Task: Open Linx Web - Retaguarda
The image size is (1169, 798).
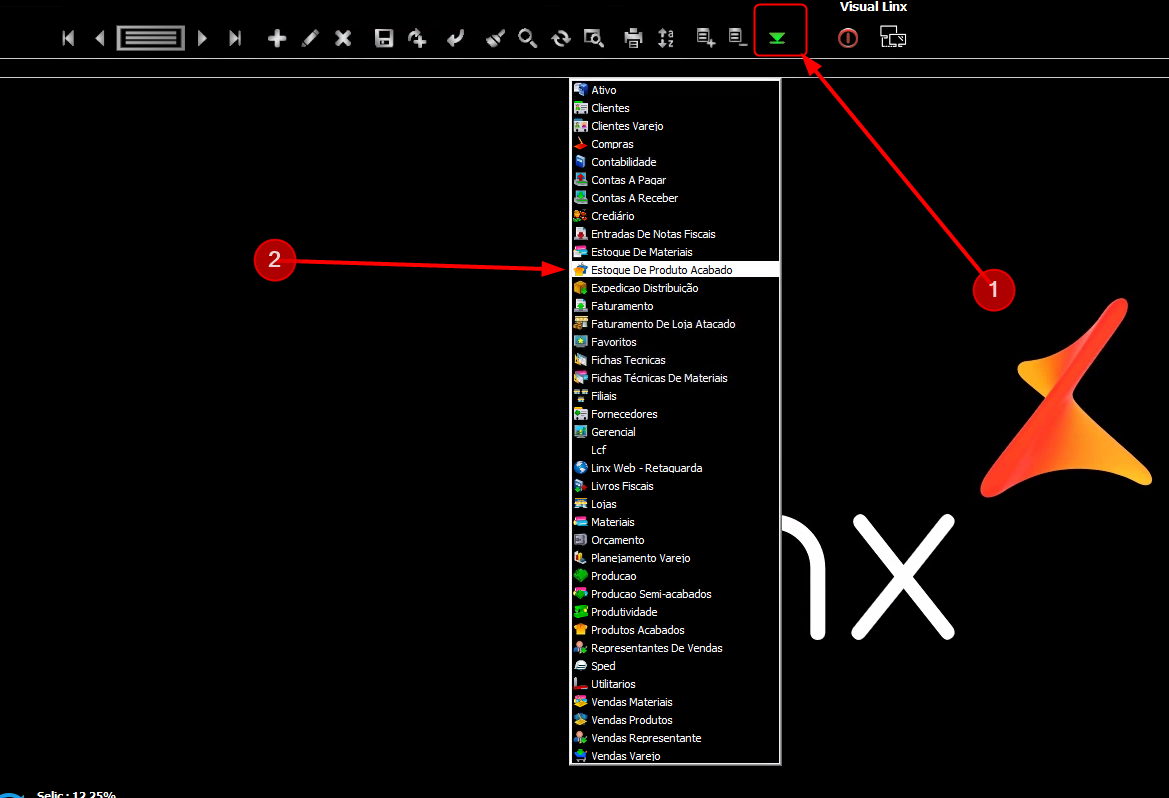Action: point(675,468)
